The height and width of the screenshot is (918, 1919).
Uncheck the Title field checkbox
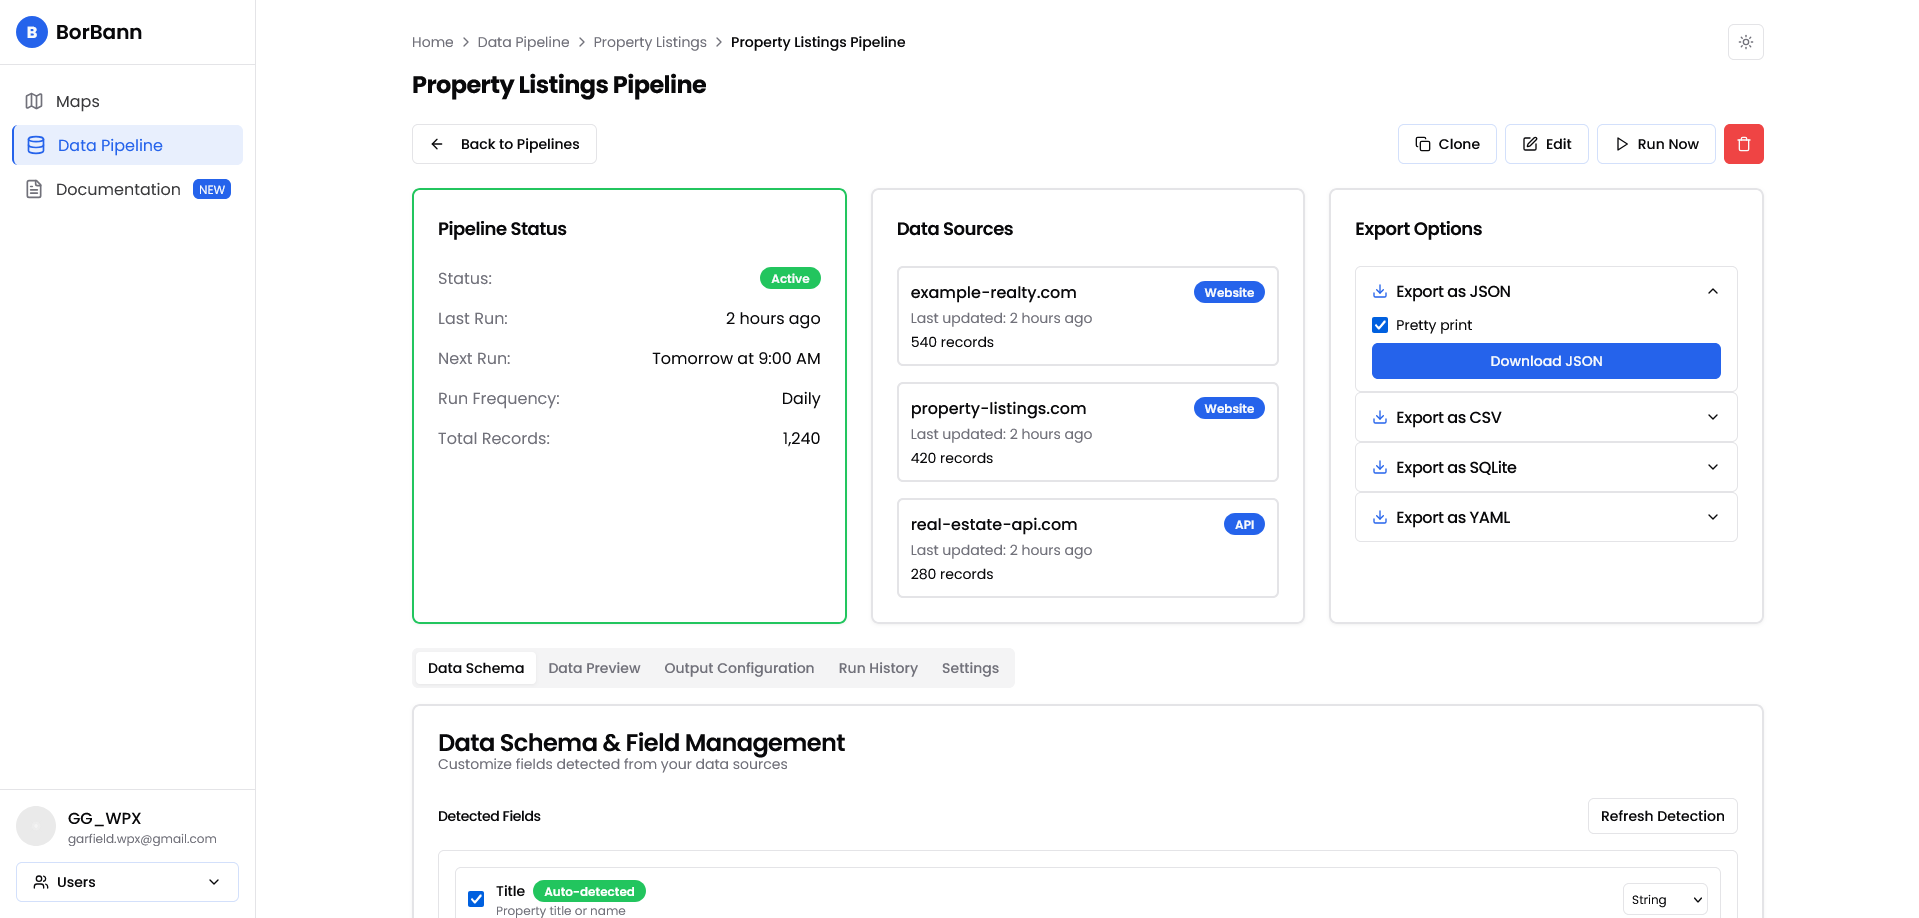pyautogui.click(x=476, y=899)
